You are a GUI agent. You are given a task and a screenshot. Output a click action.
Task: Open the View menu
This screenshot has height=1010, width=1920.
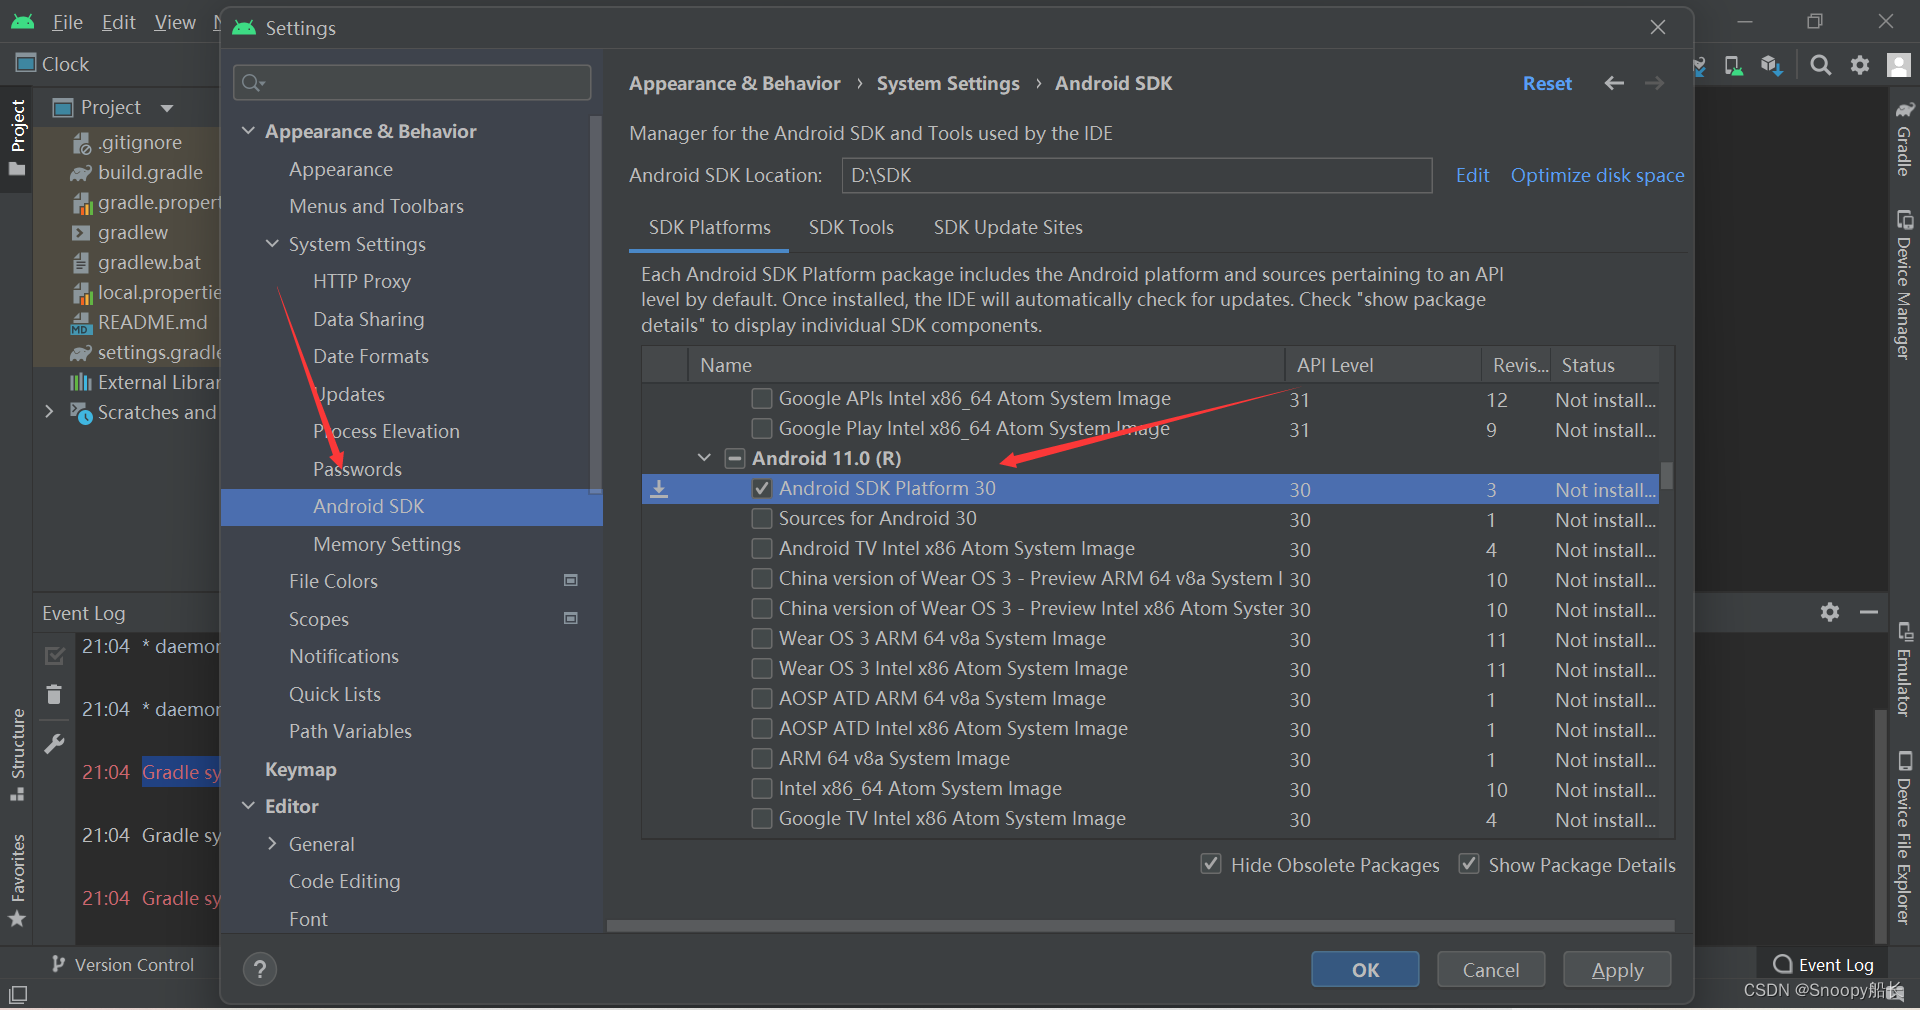(x=175, y=22)
